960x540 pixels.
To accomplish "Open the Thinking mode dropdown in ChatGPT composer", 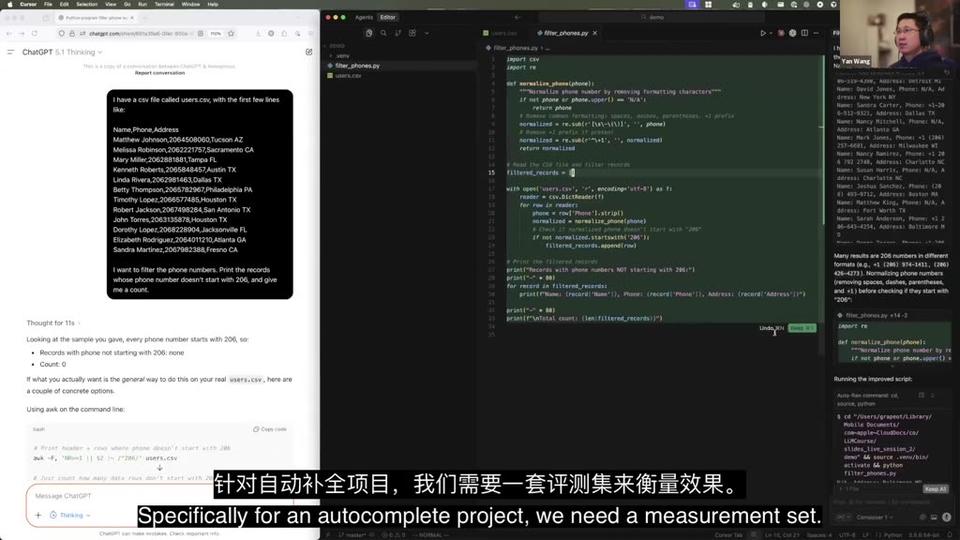I will [x=70, y=516].
